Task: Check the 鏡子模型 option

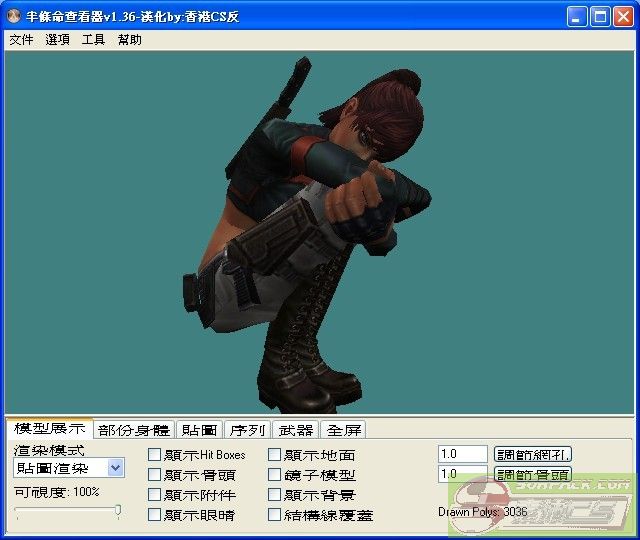Action: pos(274,475)
